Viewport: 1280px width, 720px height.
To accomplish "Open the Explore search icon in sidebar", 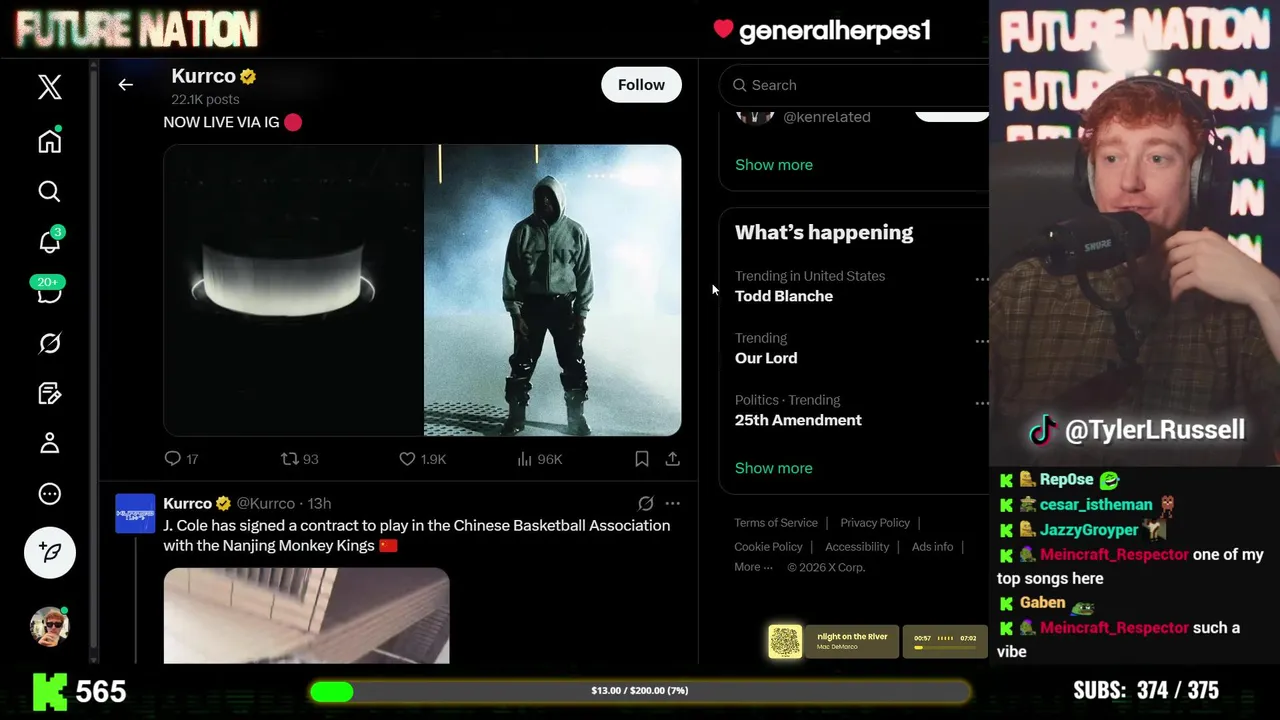I will pyautogui.click(x=49, y=191).
